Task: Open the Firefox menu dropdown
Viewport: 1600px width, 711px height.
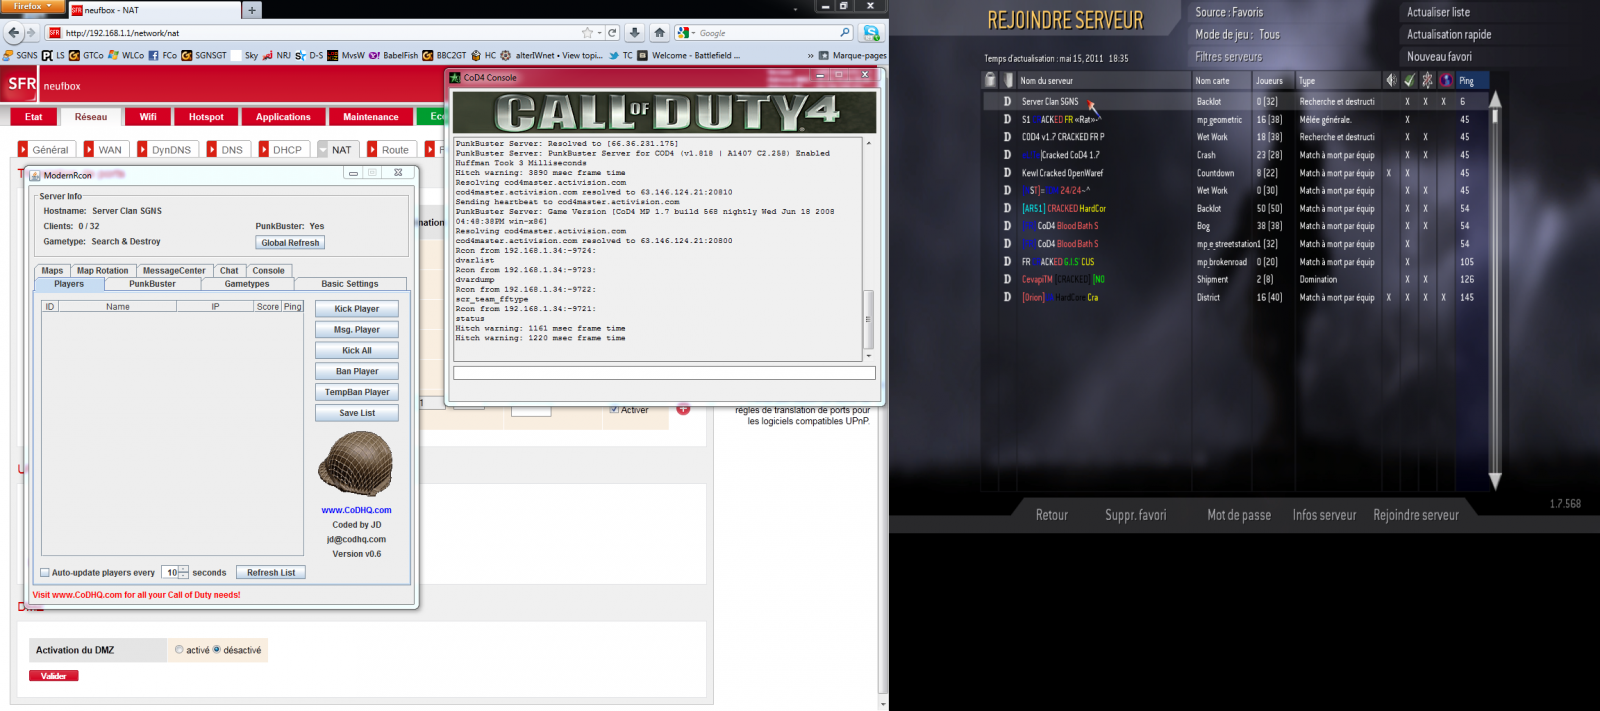Action: click(32, 7)
